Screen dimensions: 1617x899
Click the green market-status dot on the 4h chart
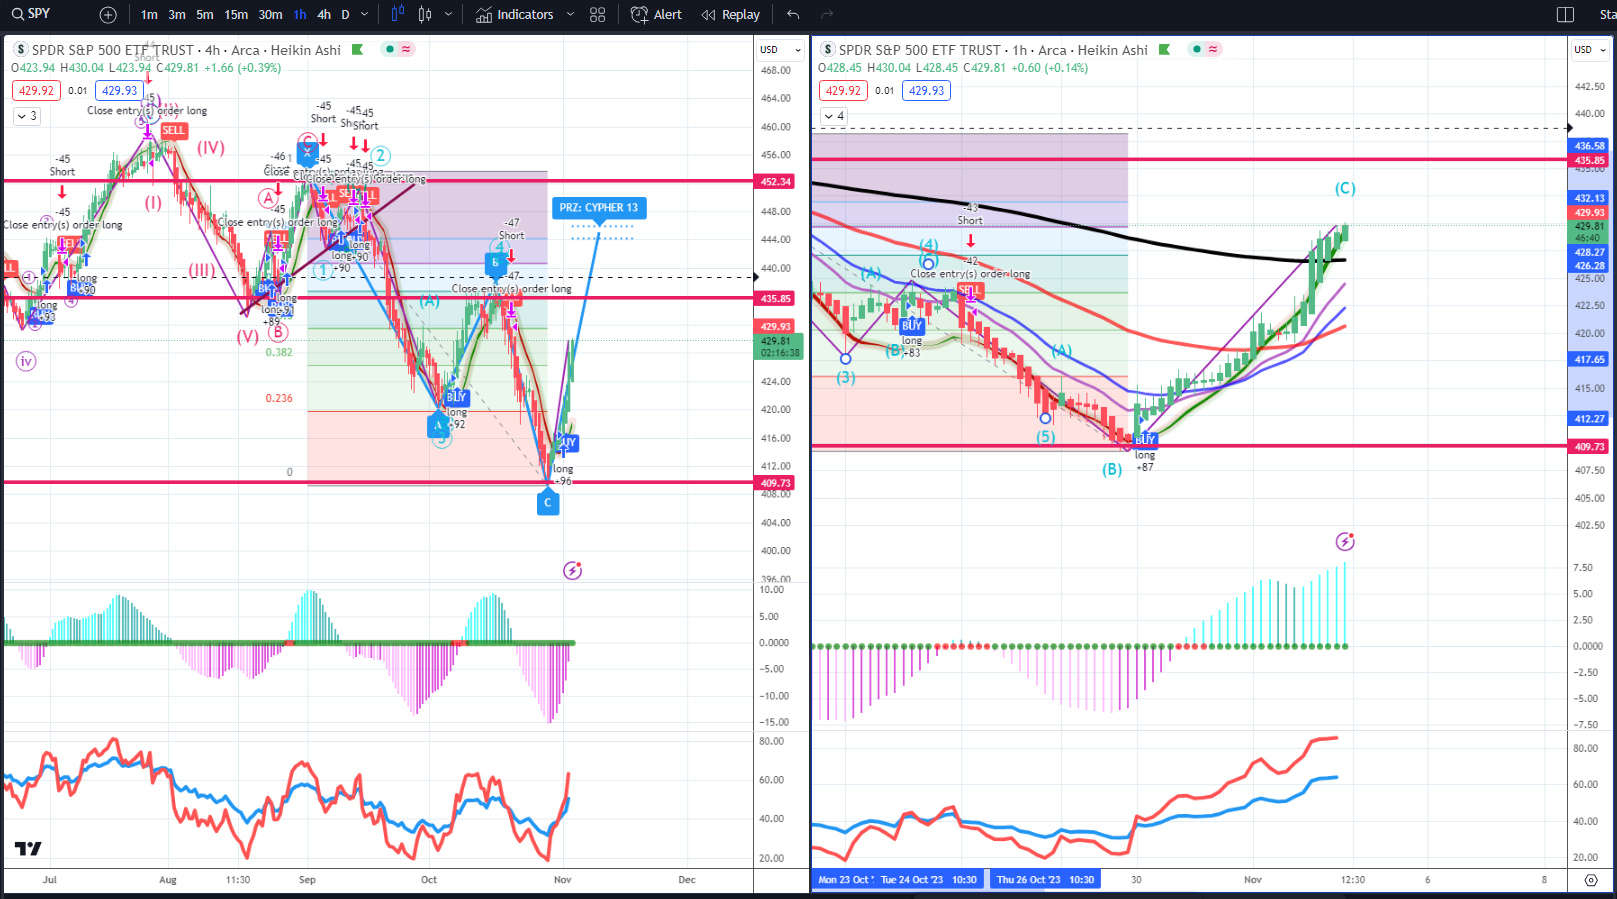coord(390,49)
